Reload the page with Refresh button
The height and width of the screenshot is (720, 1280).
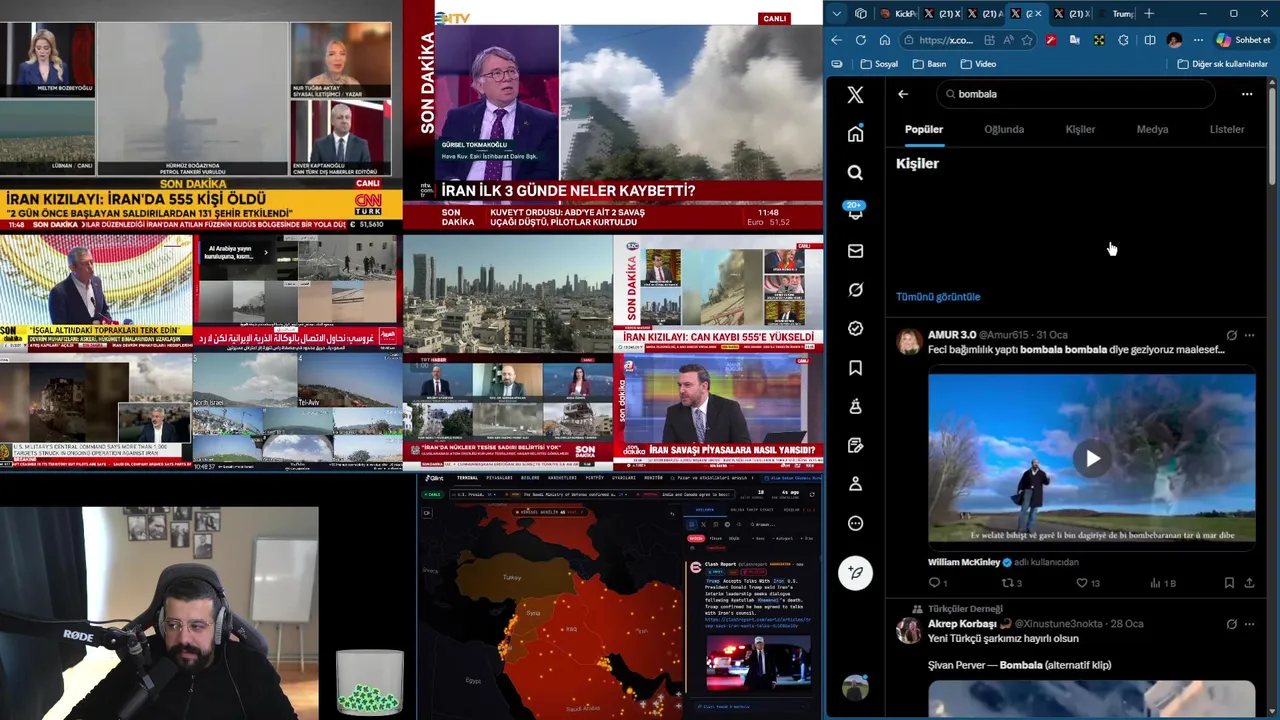860,40
